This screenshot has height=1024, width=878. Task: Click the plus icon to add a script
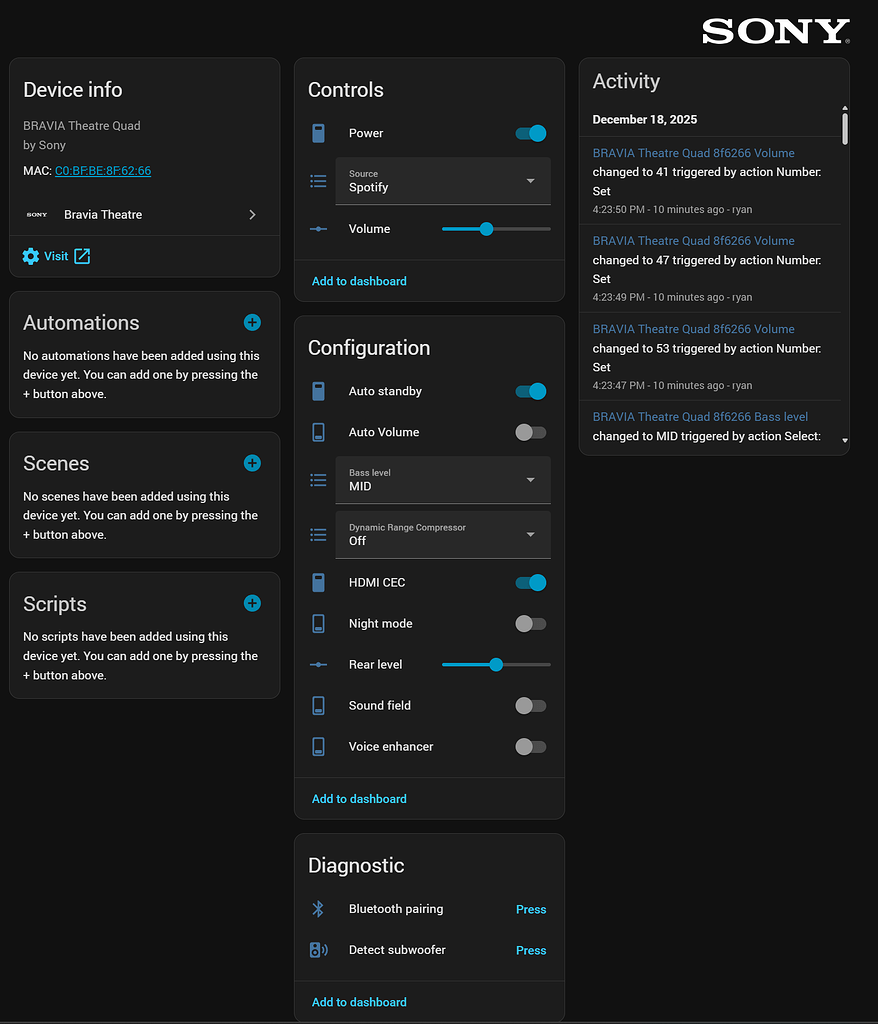tap(252, 603)
